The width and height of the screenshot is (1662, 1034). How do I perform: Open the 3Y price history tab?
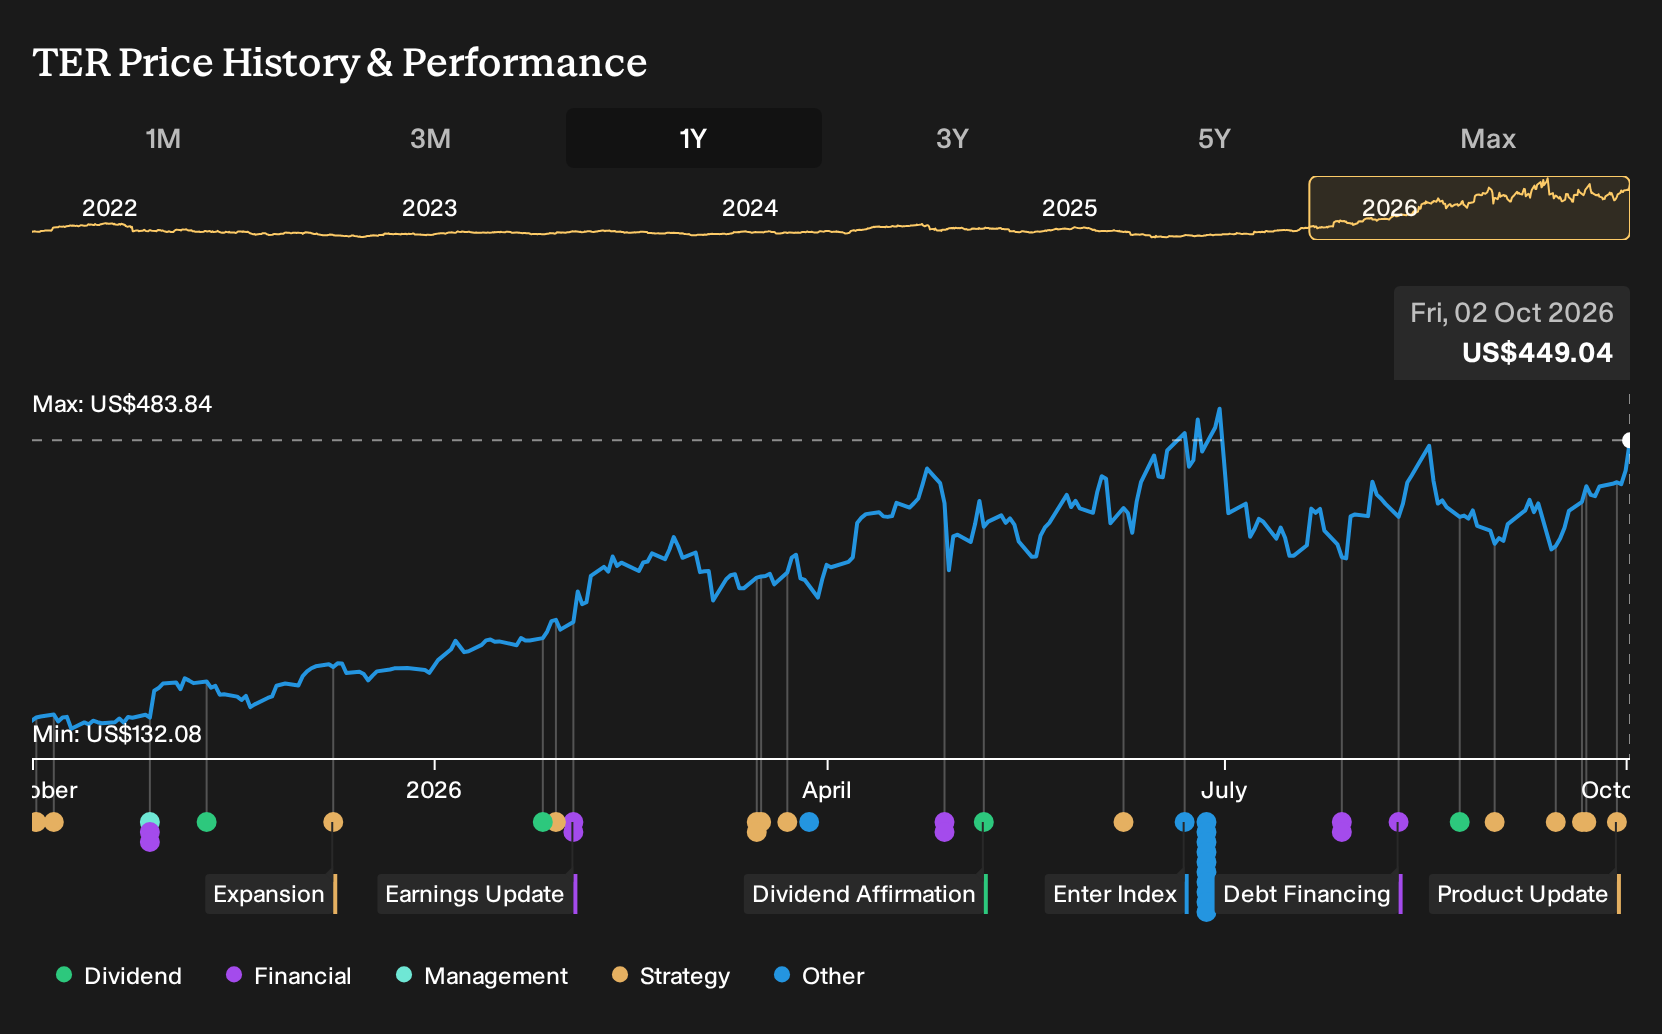(952, 138)
